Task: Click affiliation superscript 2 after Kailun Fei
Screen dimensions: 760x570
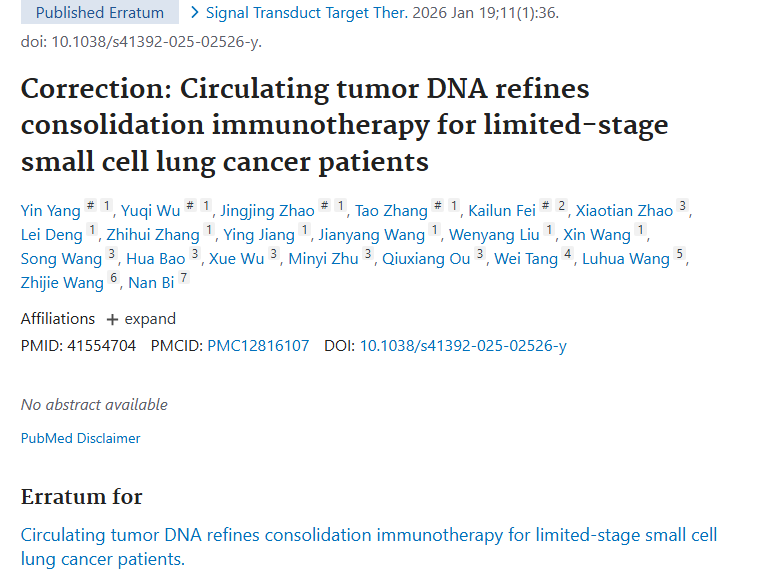Action: click(x=562, y=207)
